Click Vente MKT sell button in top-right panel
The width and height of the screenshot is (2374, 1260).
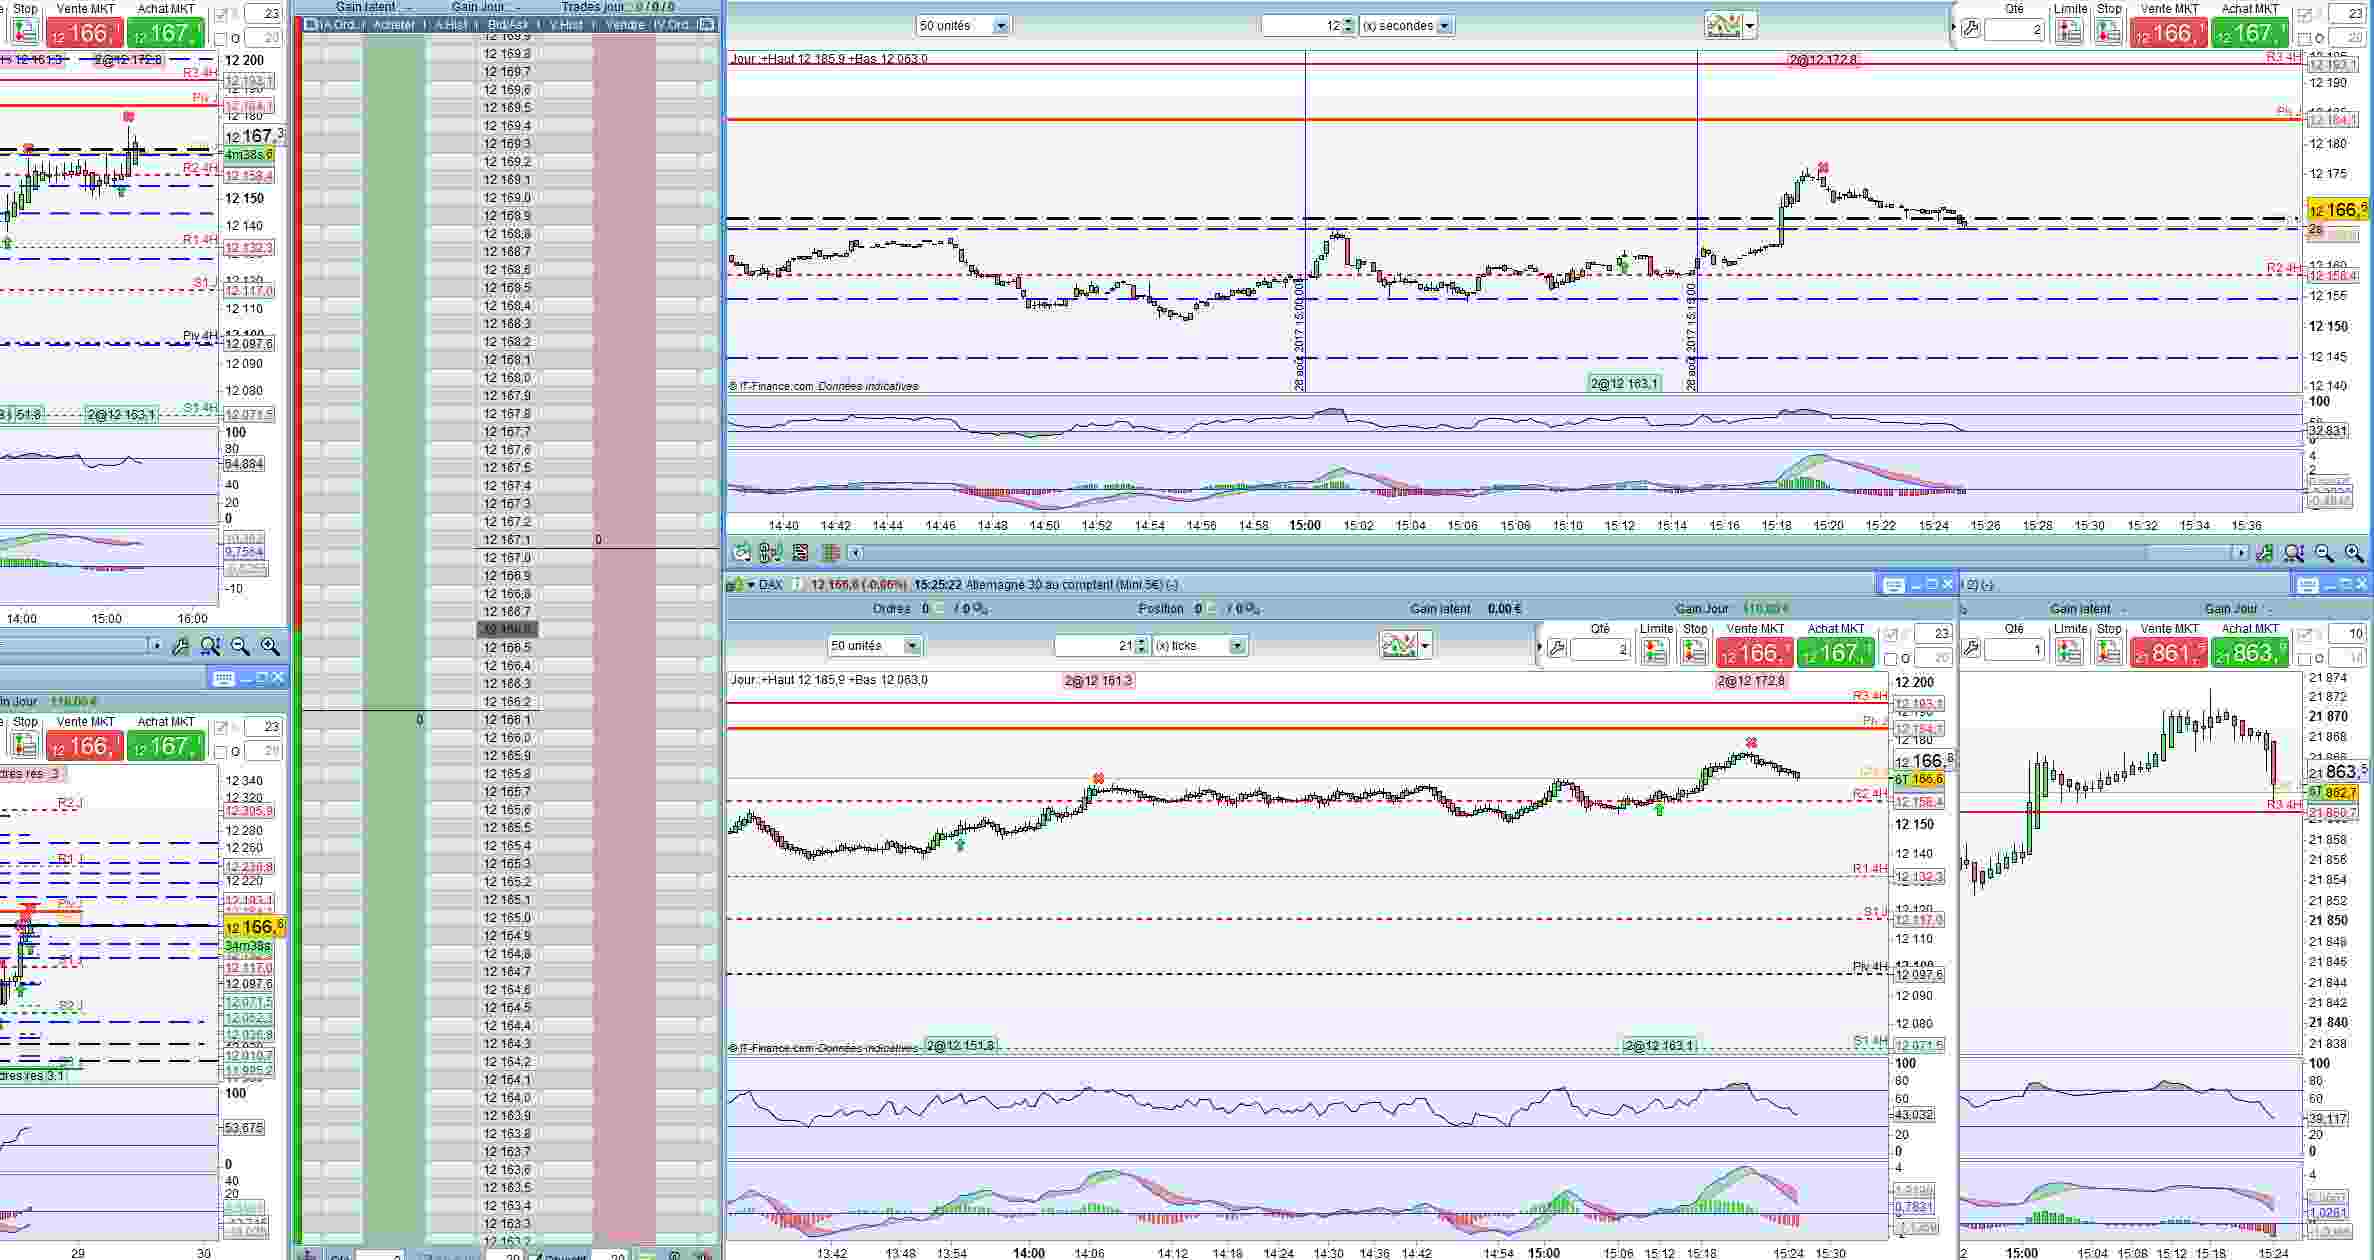point(2168,33)
